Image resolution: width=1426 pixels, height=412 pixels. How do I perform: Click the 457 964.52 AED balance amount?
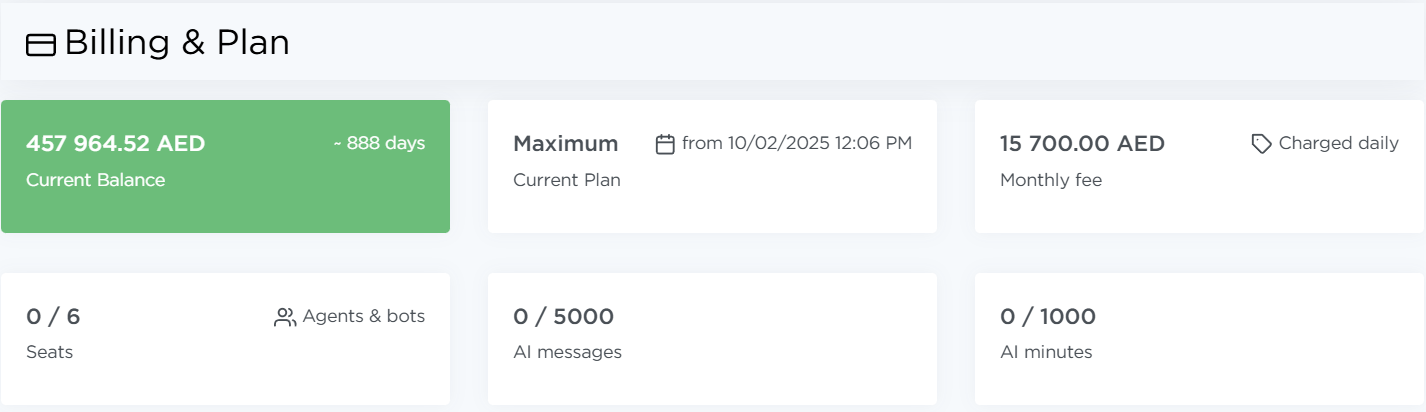[x=115, y=143]
